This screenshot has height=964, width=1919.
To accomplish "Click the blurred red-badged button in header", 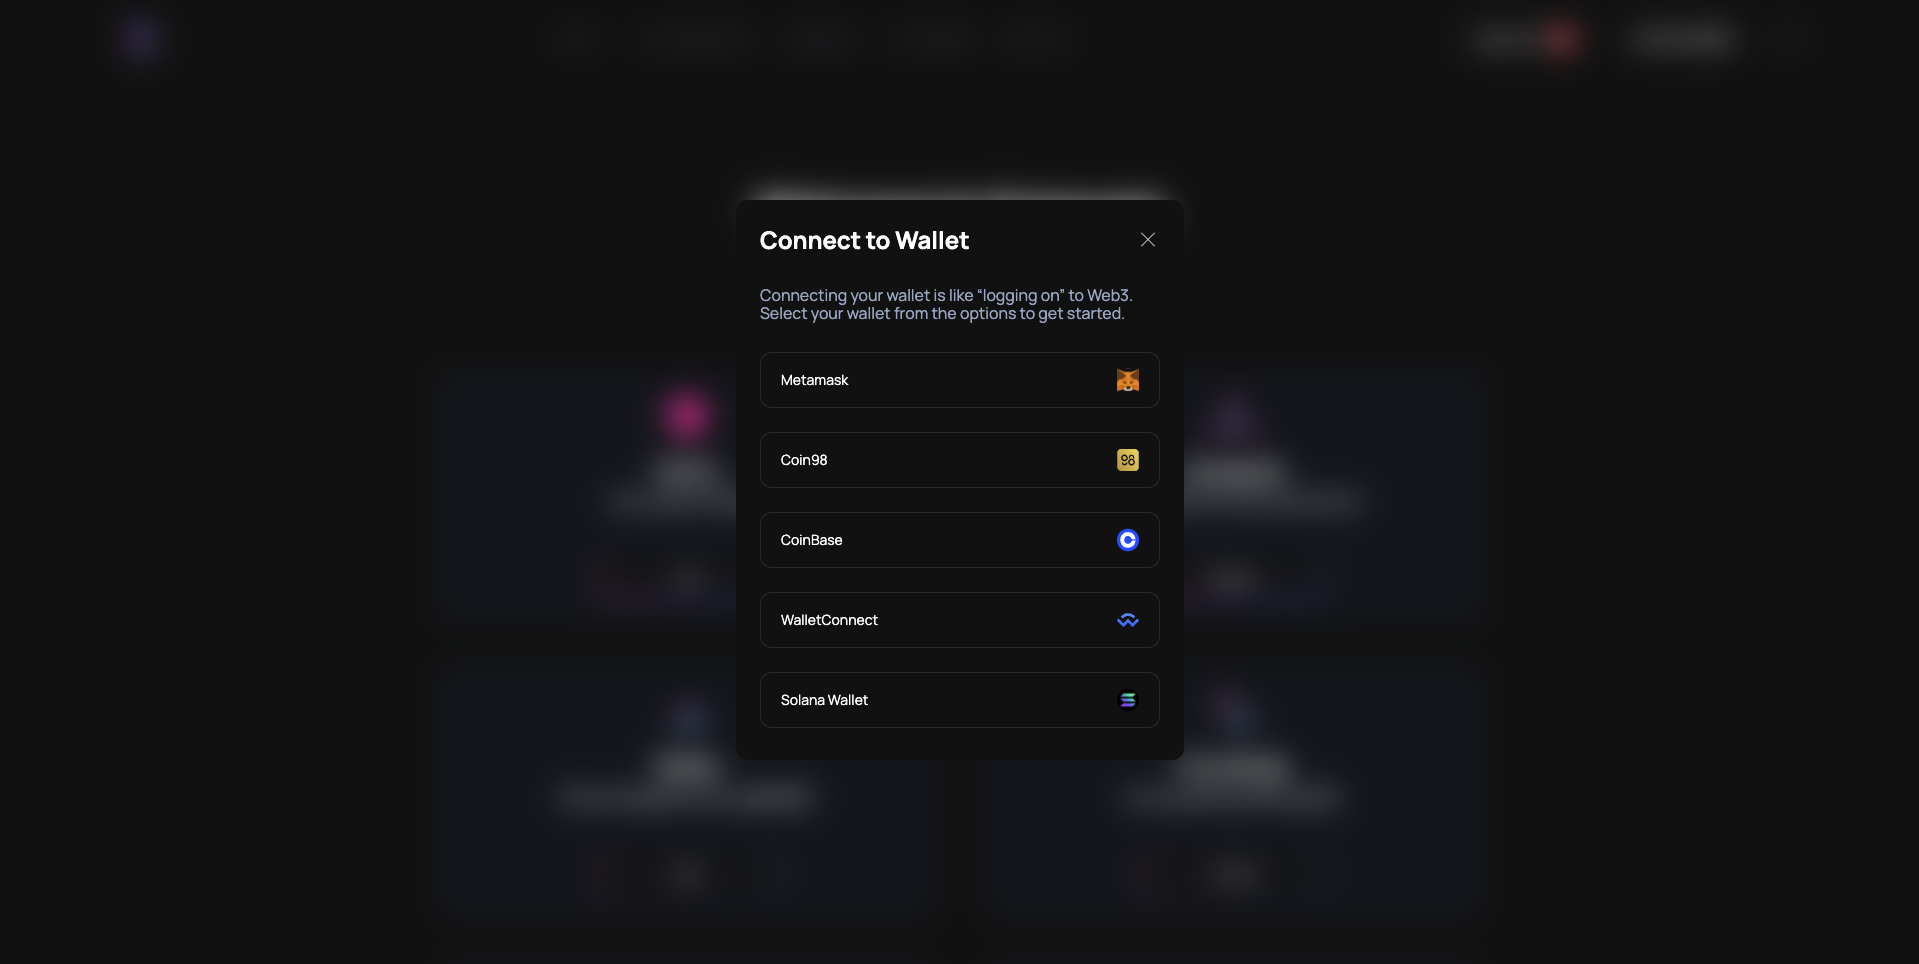I will 1527,39.
